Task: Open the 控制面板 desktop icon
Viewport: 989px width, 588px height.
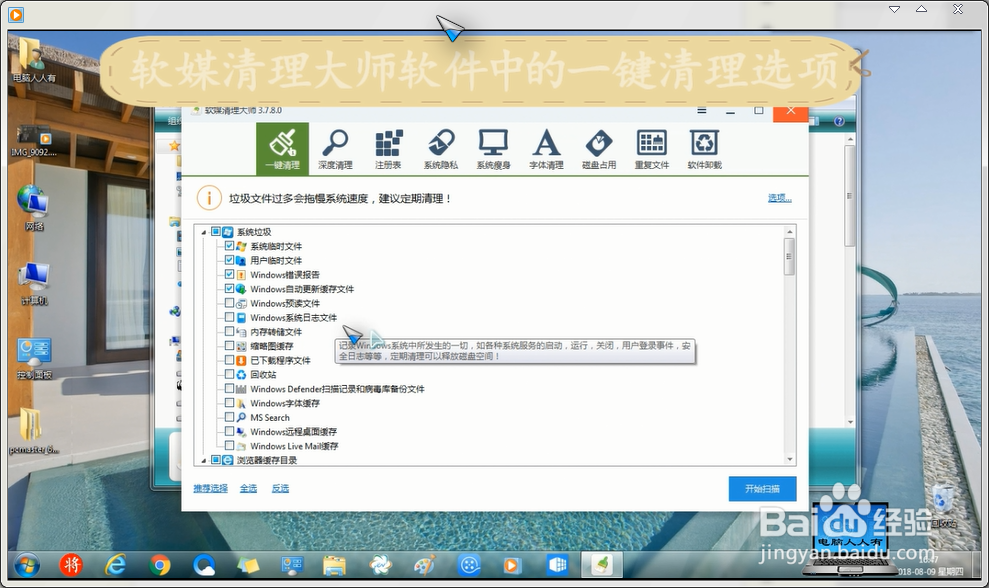Action: pos(34,358)
